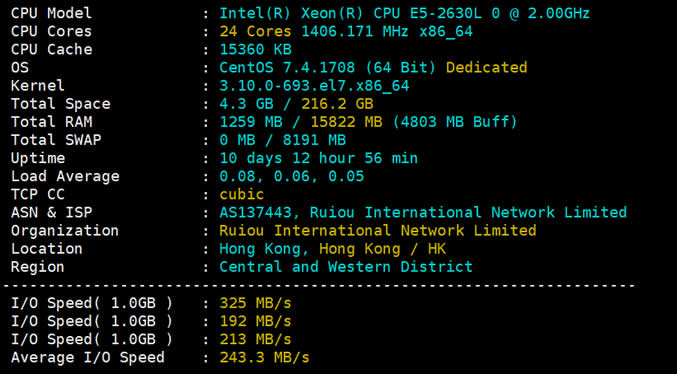Select the CPU Cache label

click(x=51, y=50)
